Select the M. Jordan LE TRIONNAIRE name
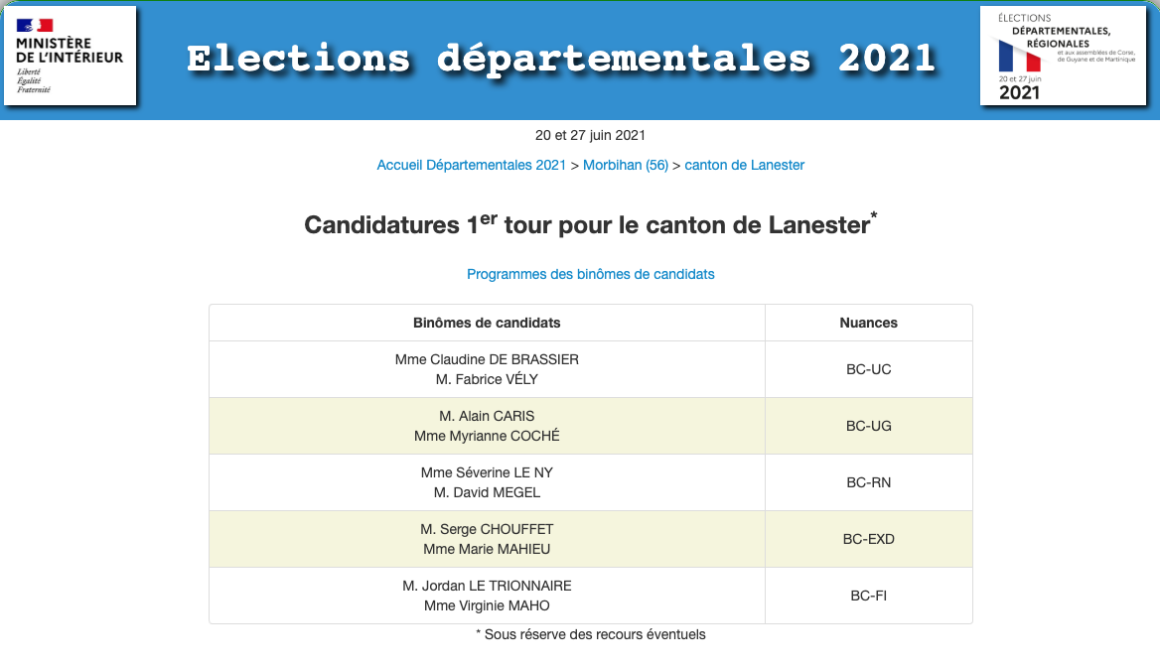Image resolution: width=1160 pixels, height=667 pixels. (x=486, y=586)
